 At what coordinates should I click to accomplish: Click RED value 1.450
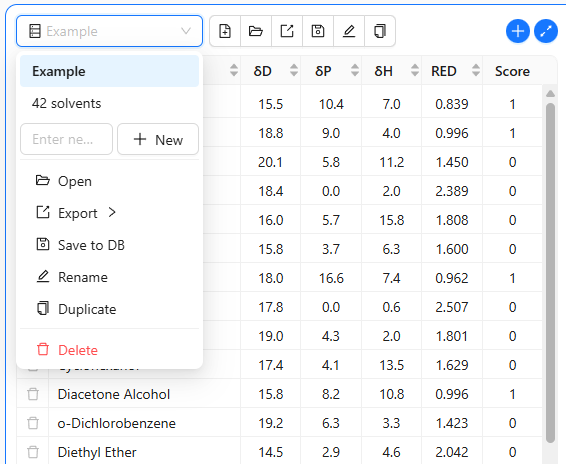(x=452, y=162)
